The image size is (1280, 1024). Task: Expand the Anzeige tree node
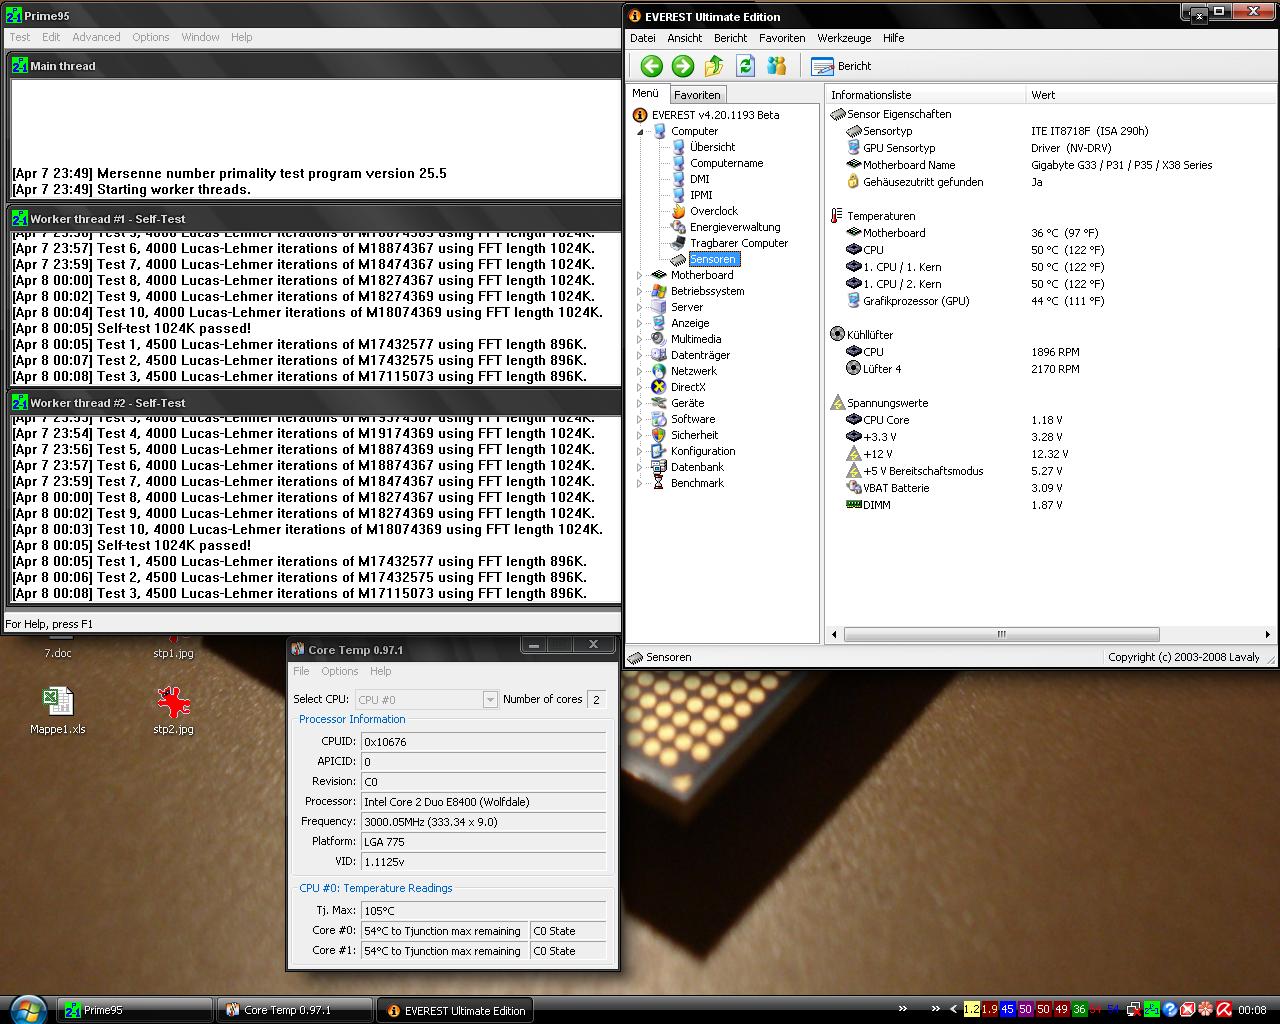pos(640,323)
